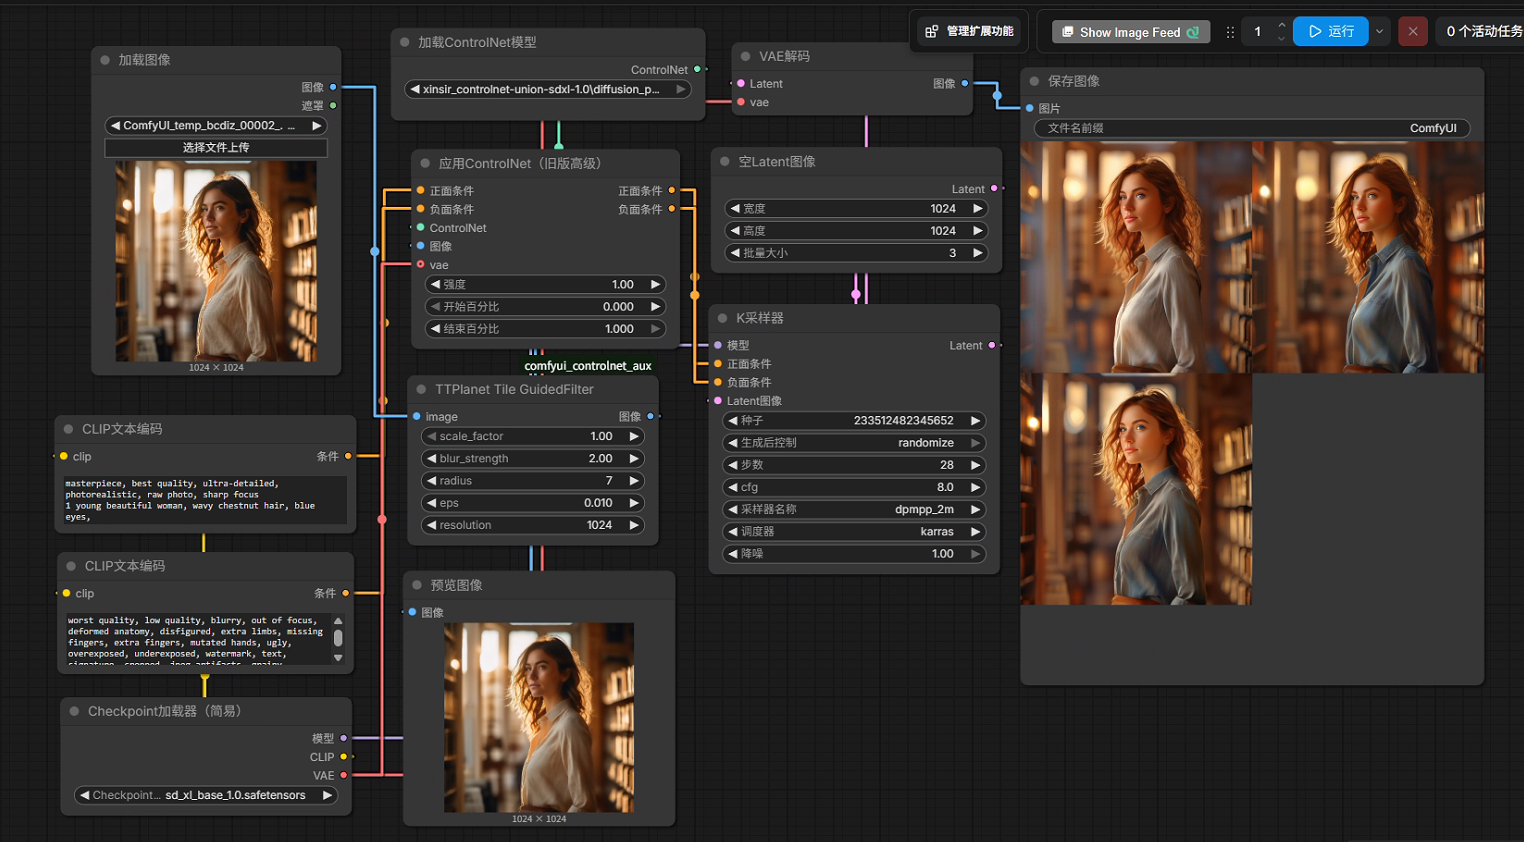The image size is (1524, 842).
Task: Click the red cancel X button in toolbar
Action: (x=1412, y=32)
